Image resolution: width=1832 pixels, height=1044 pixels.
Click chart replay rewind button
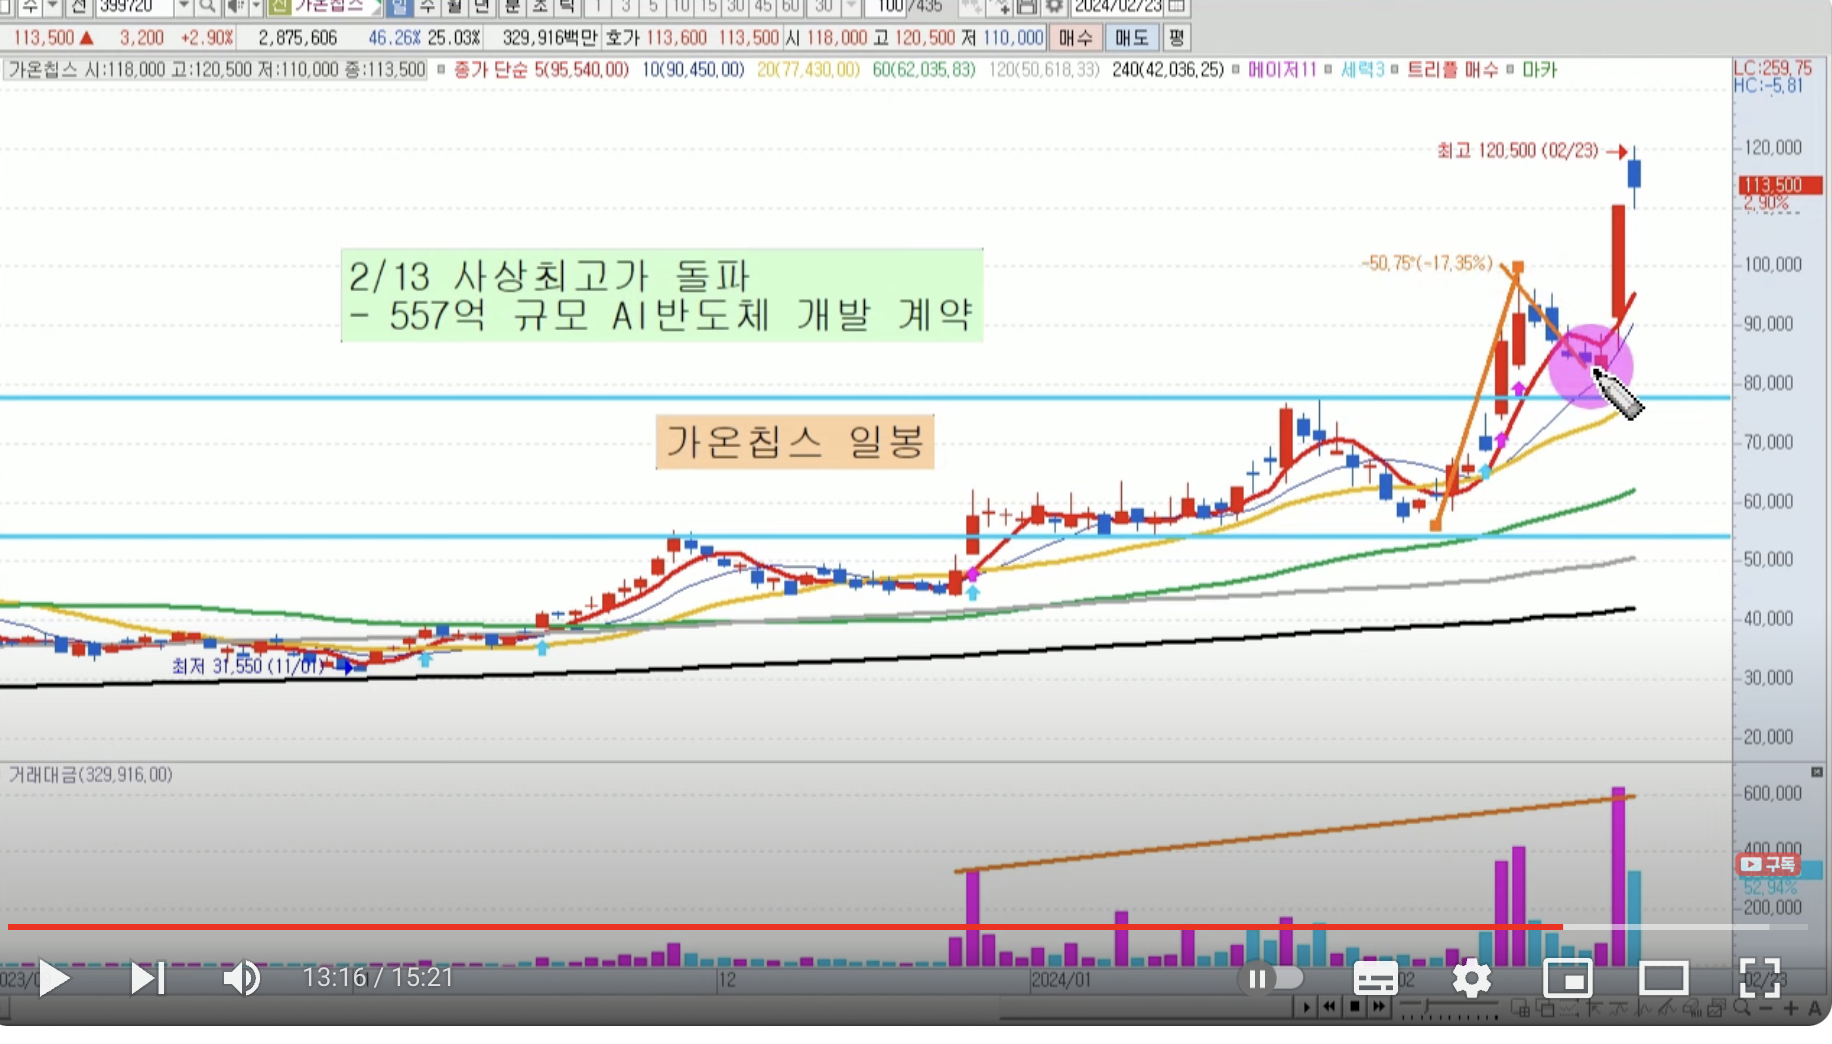(1330, 1007)
